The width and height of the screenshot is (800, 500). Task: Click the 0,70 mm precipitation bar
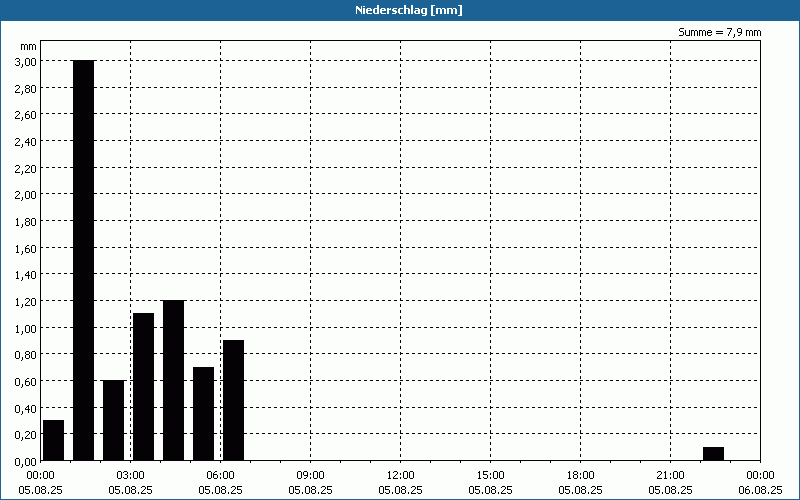coord(204,414)
